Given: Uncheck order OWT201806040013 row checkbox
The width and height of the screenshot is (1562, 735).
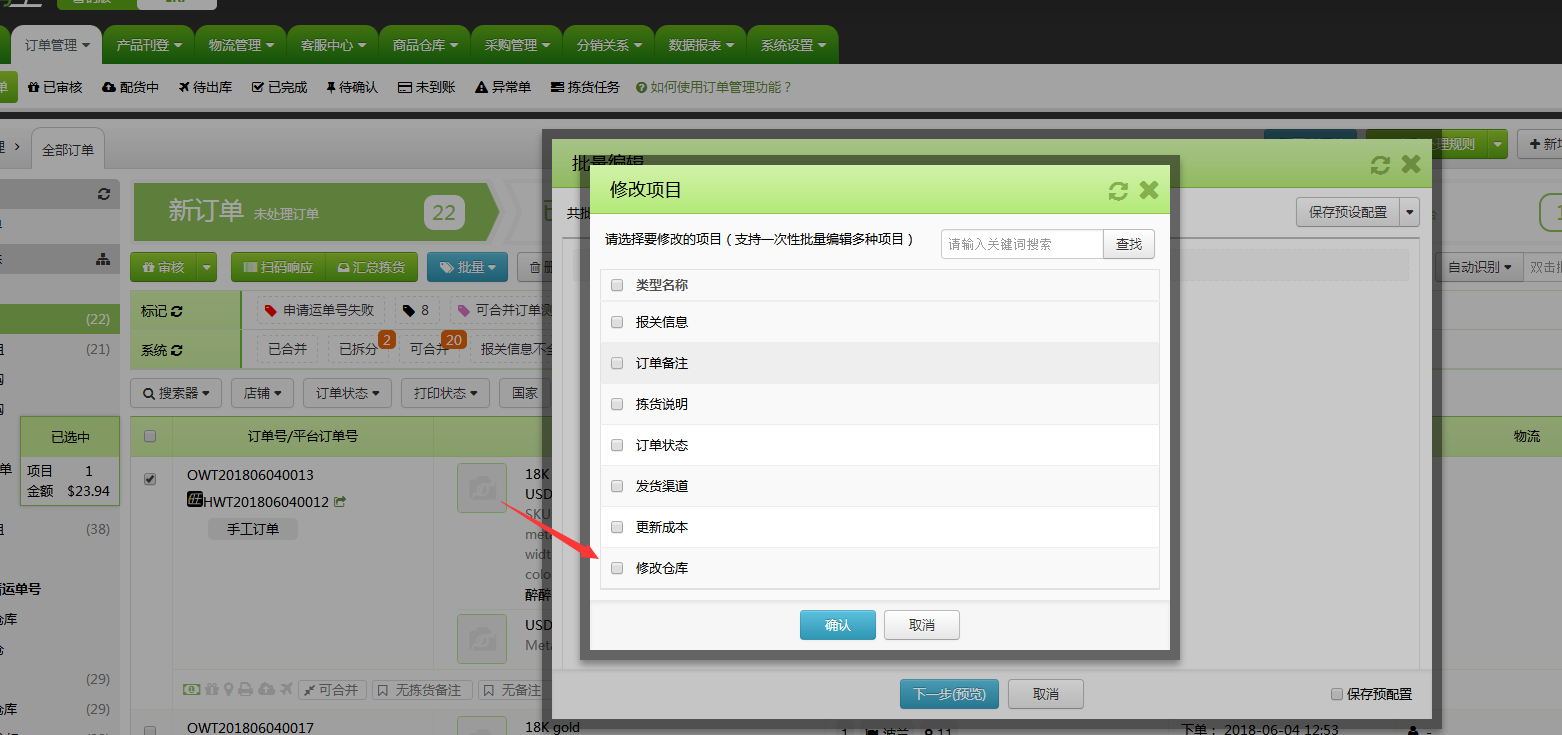Looking at the screenshot, I should click(x=150, y=479).
